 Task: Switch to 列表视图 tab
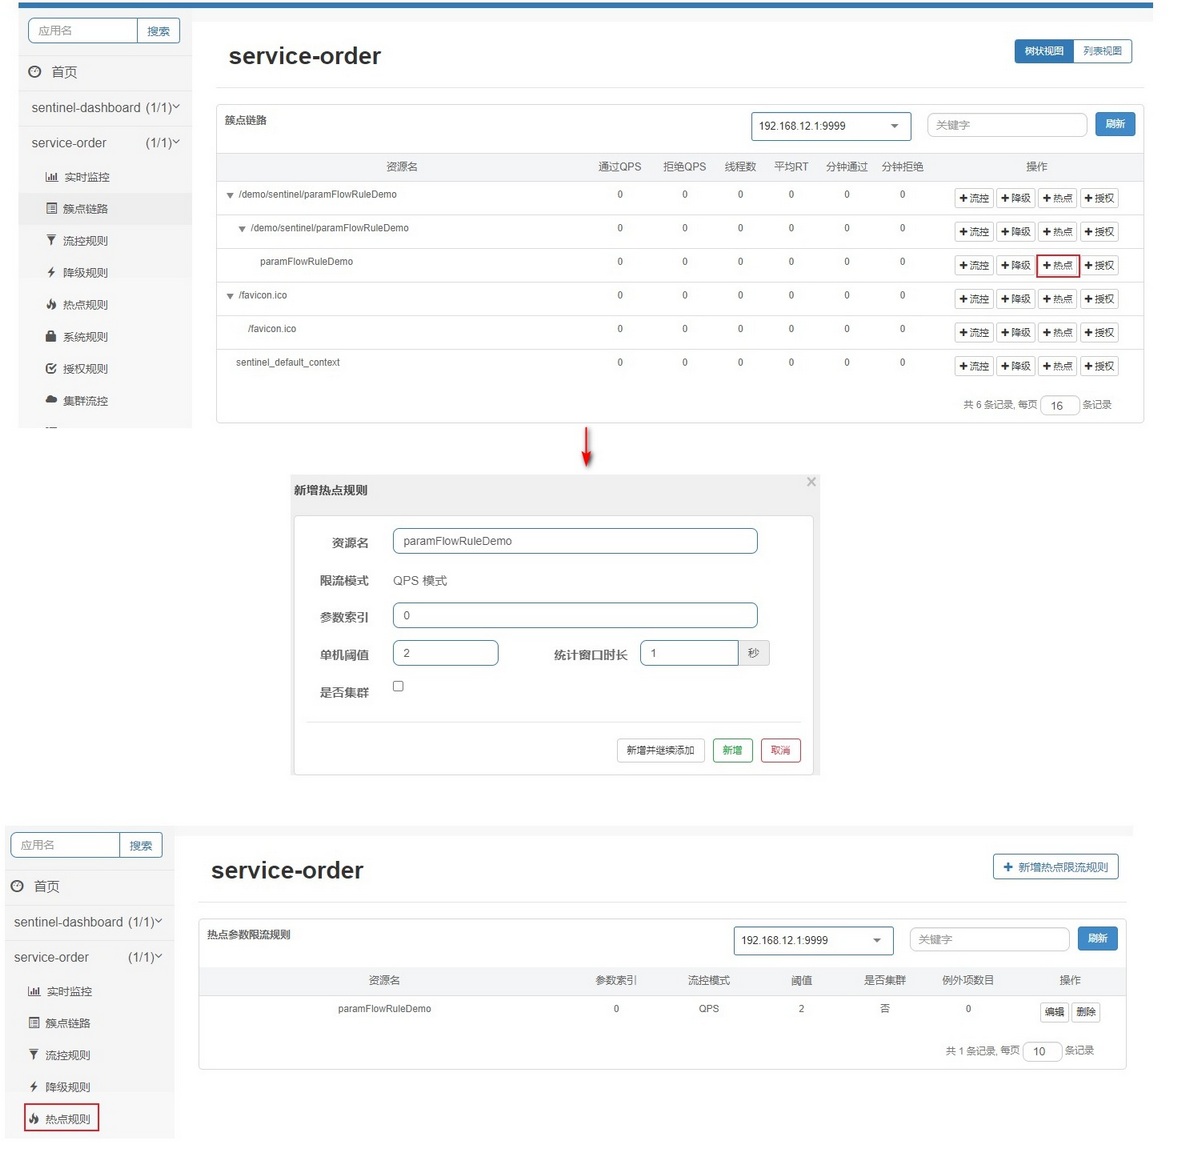click(1102, 51)
